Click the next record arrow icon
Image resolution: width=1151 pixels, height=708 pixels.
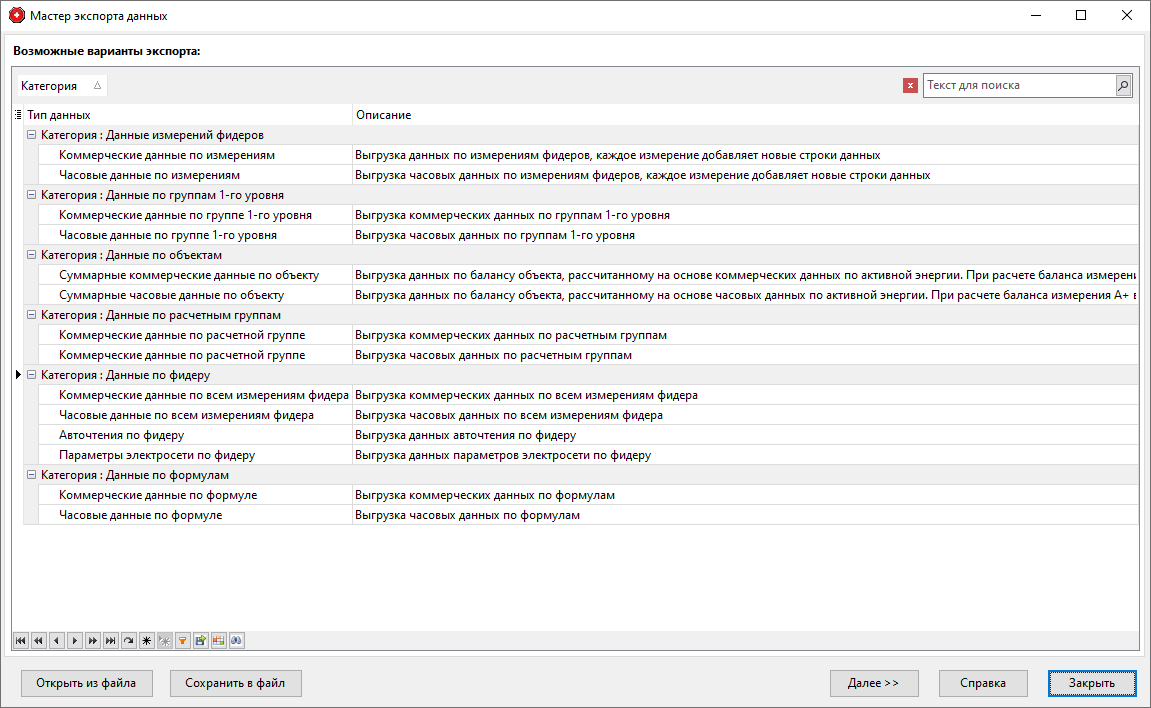coord(75,640)
